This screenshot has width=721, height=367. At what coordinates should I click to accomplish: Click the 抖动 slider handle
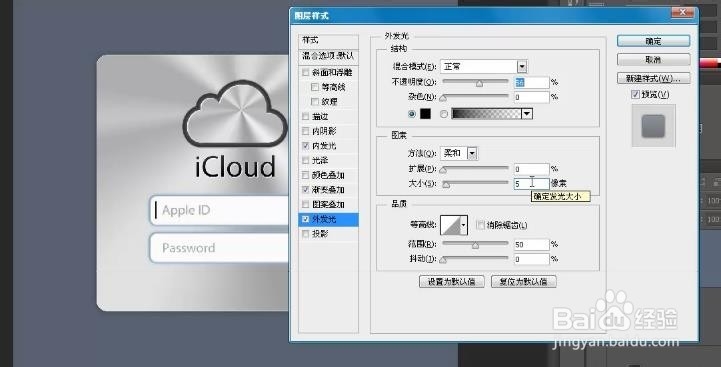(443, 260)
